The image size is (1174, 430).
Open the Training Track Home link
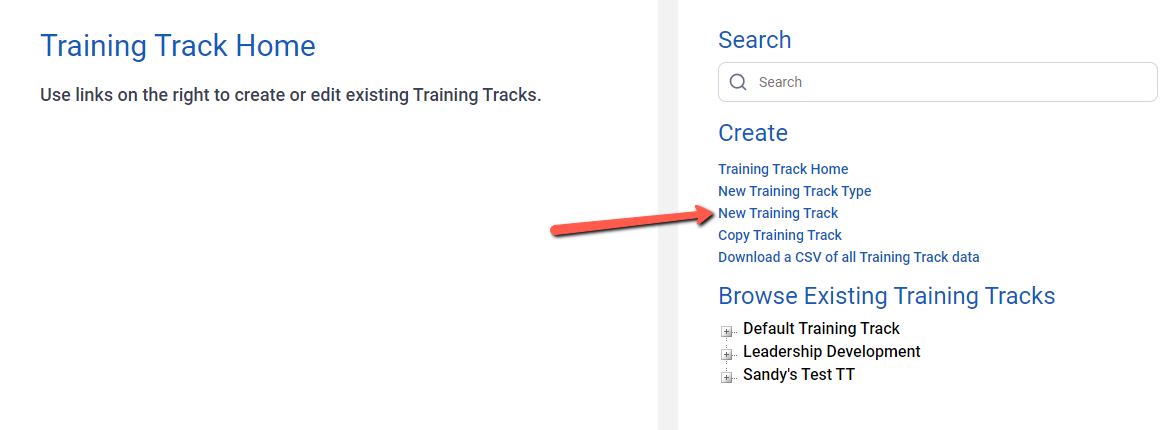coord(783,169)
